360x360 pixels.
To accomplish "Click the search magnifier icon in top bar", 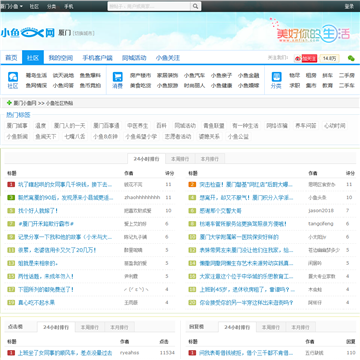I will click(196, 6).
